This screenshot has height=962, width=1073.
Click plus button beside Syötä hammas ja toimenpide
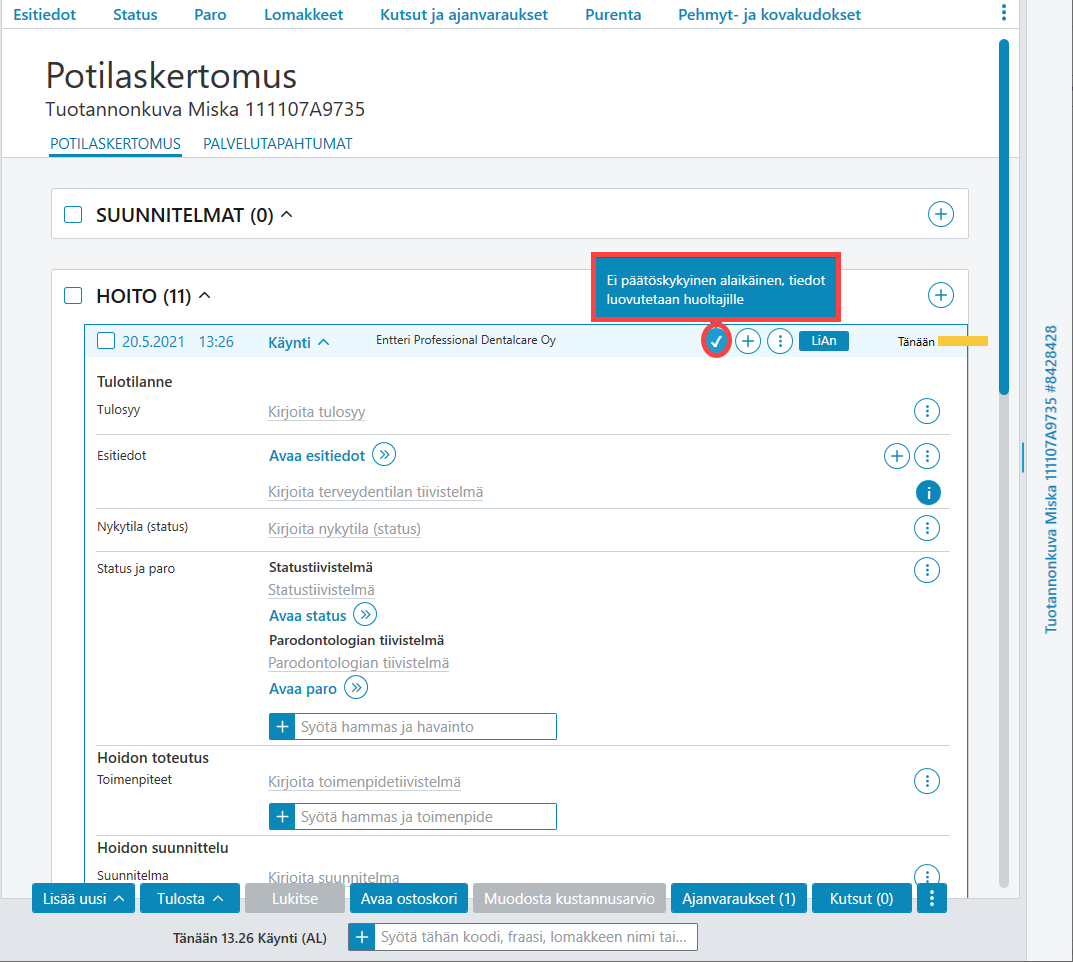coord(282,816)
